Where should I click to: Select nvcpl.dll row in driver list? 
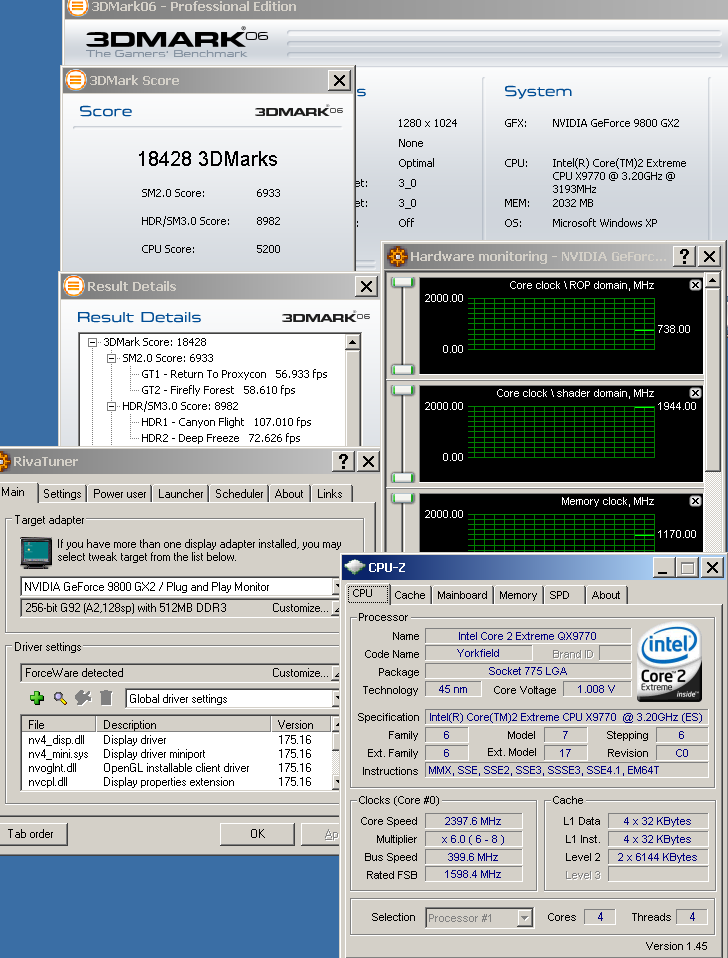click(177, 782)
